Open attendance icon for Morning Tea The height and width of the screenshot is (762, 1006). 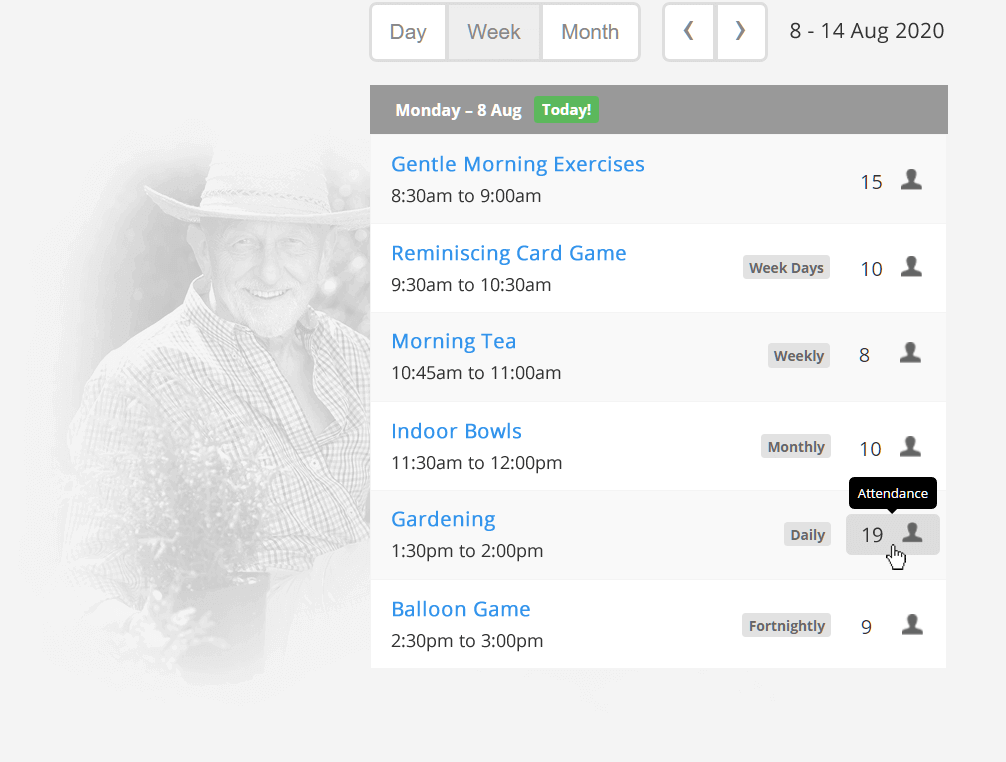[910, 353]
